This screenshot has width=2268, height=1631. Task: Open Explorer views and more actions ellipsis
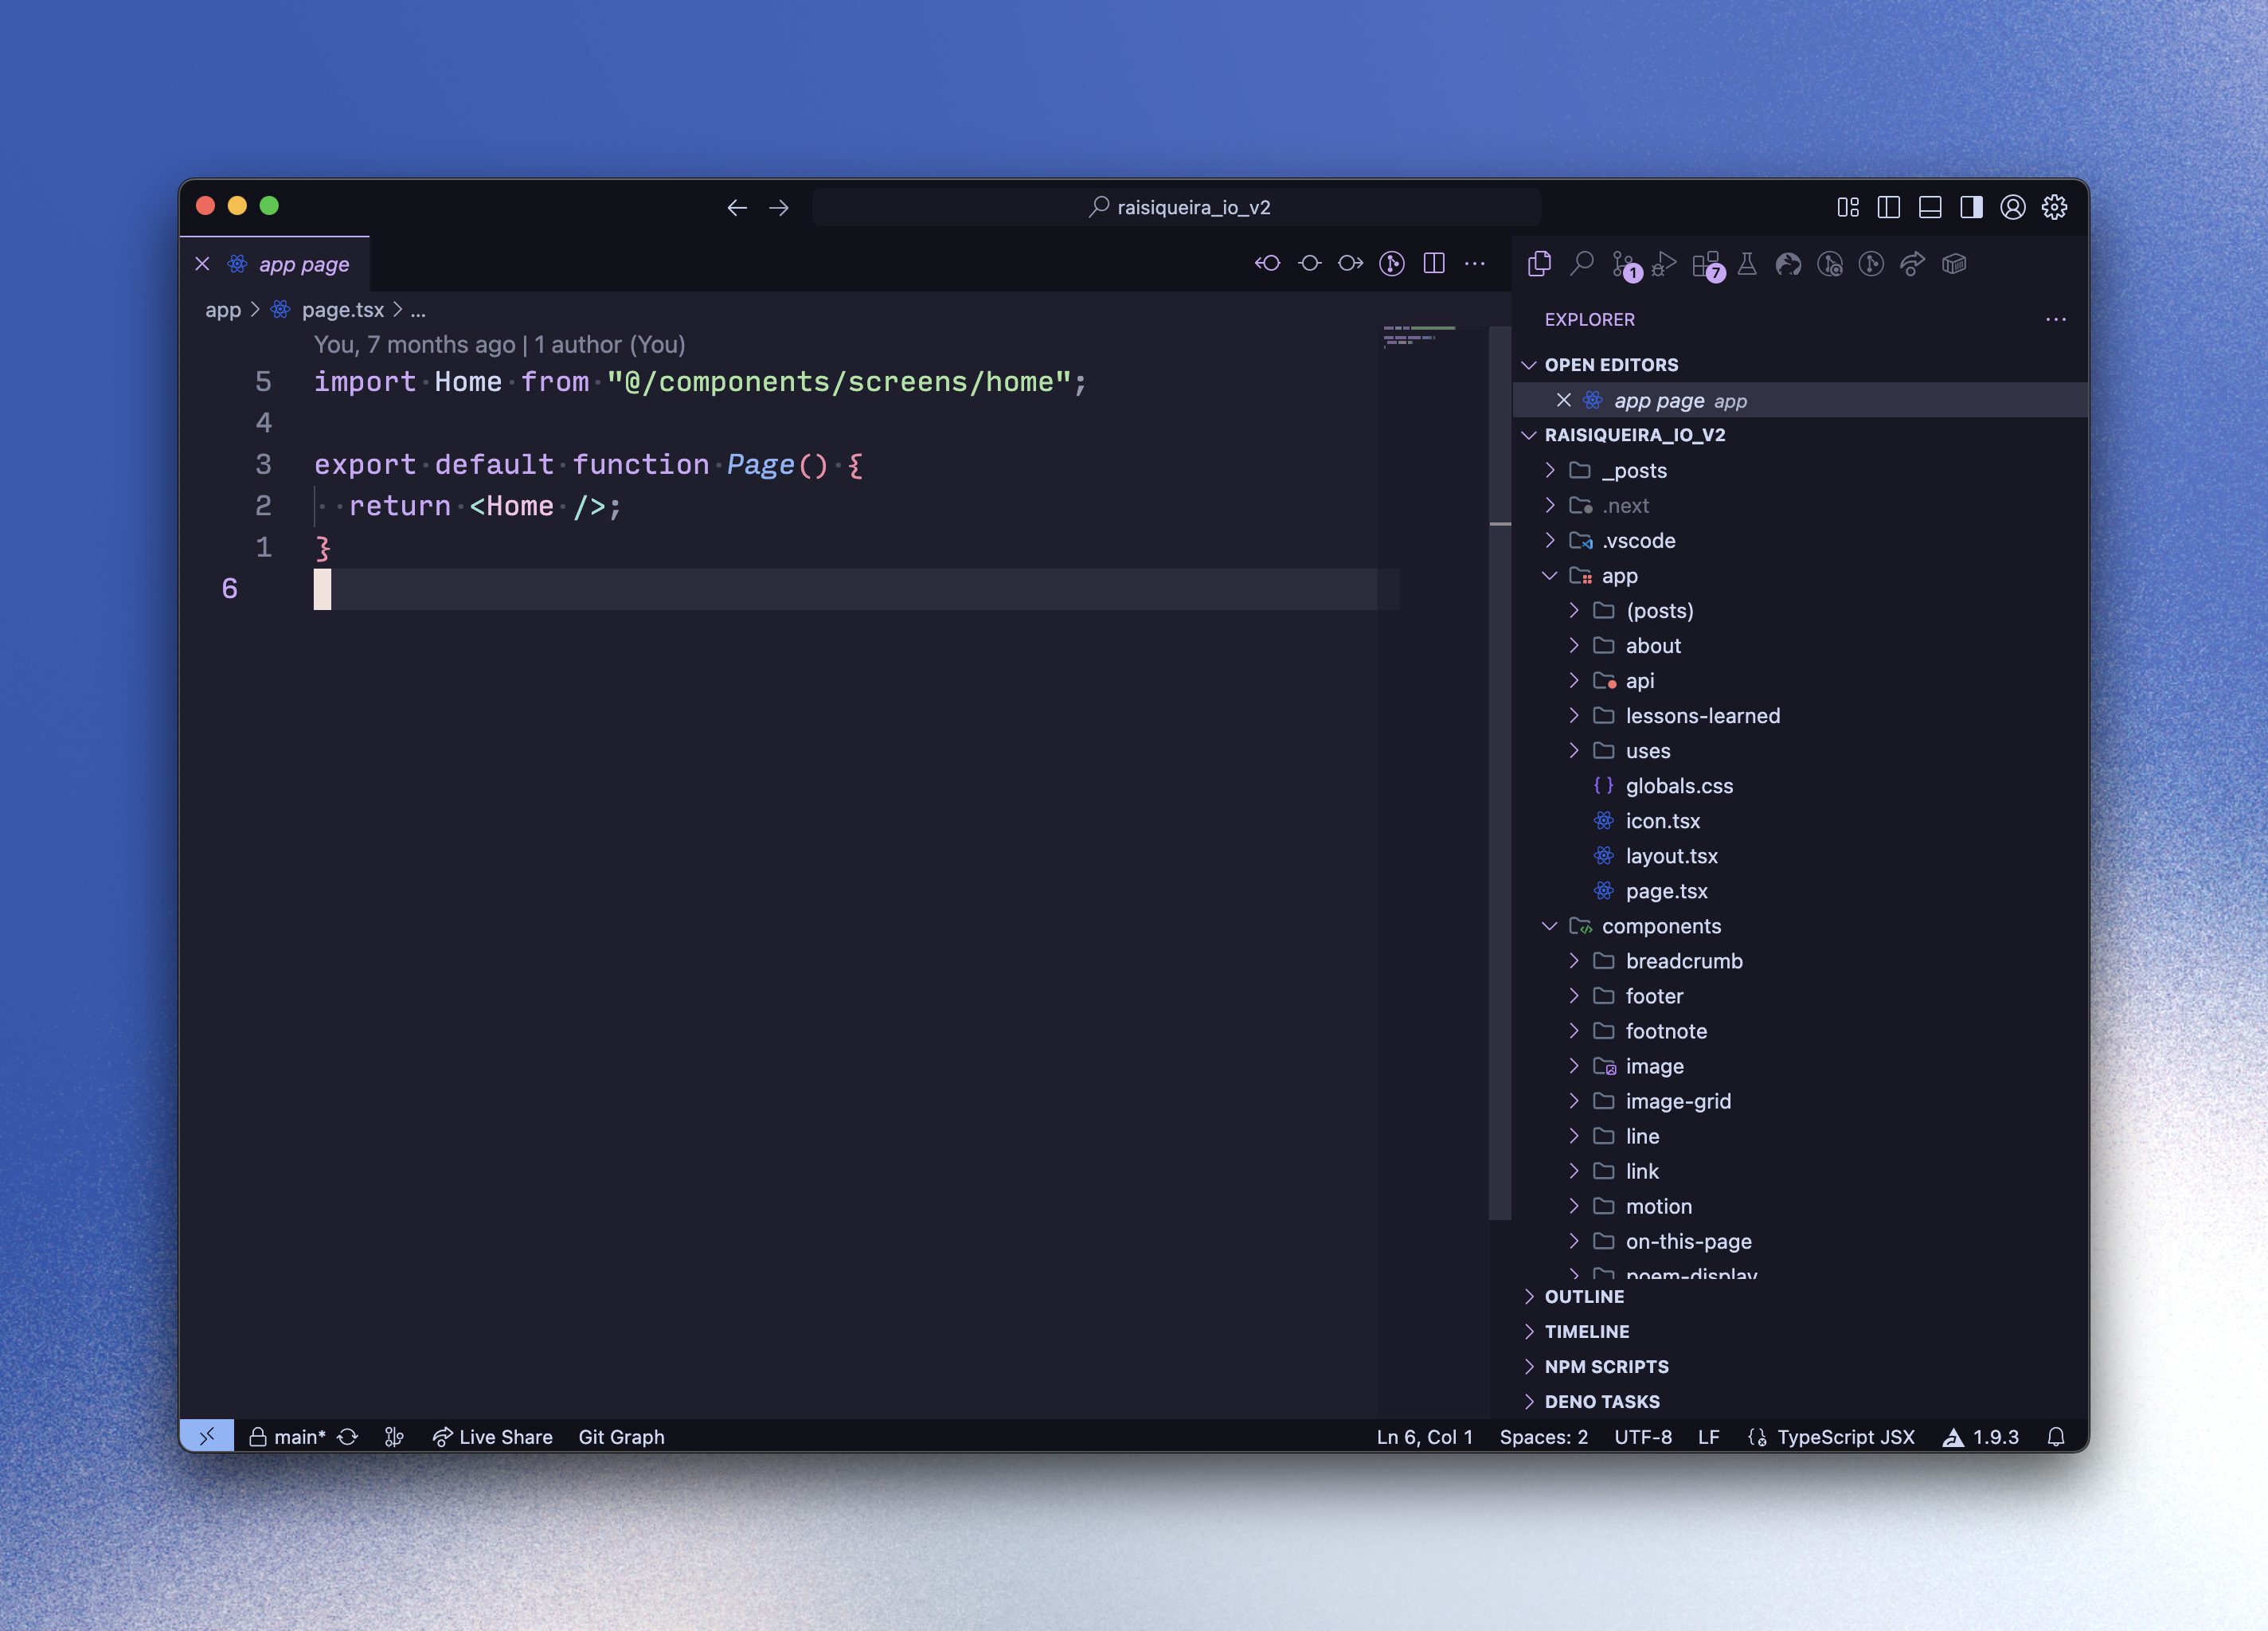2056,319
